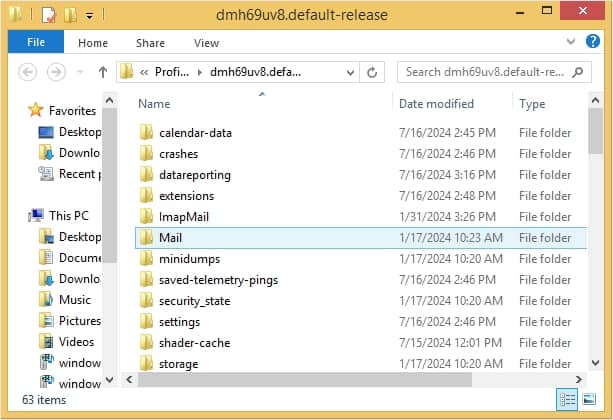613x420 pixels.
Task: Click the shader-cache date 7/15/2024 12:01 PM
Action: point(450,343)
